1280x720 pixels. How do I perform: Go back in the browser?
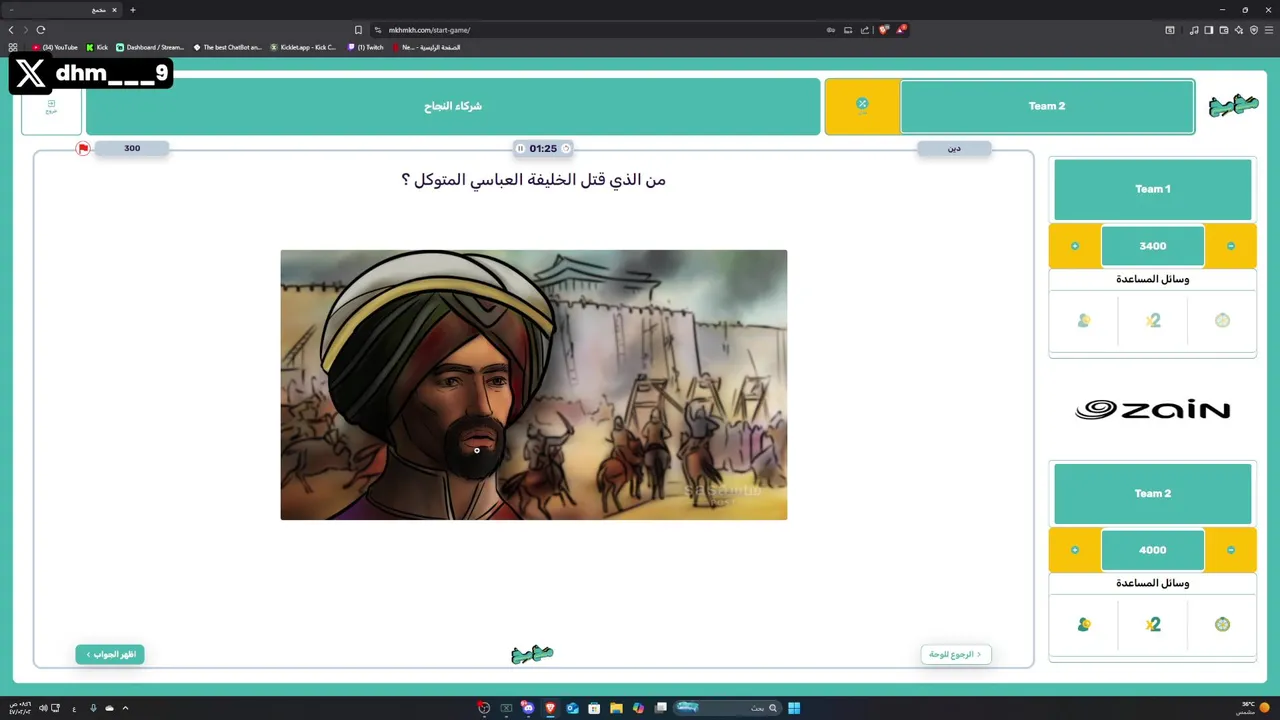click(x=11, y=30)
